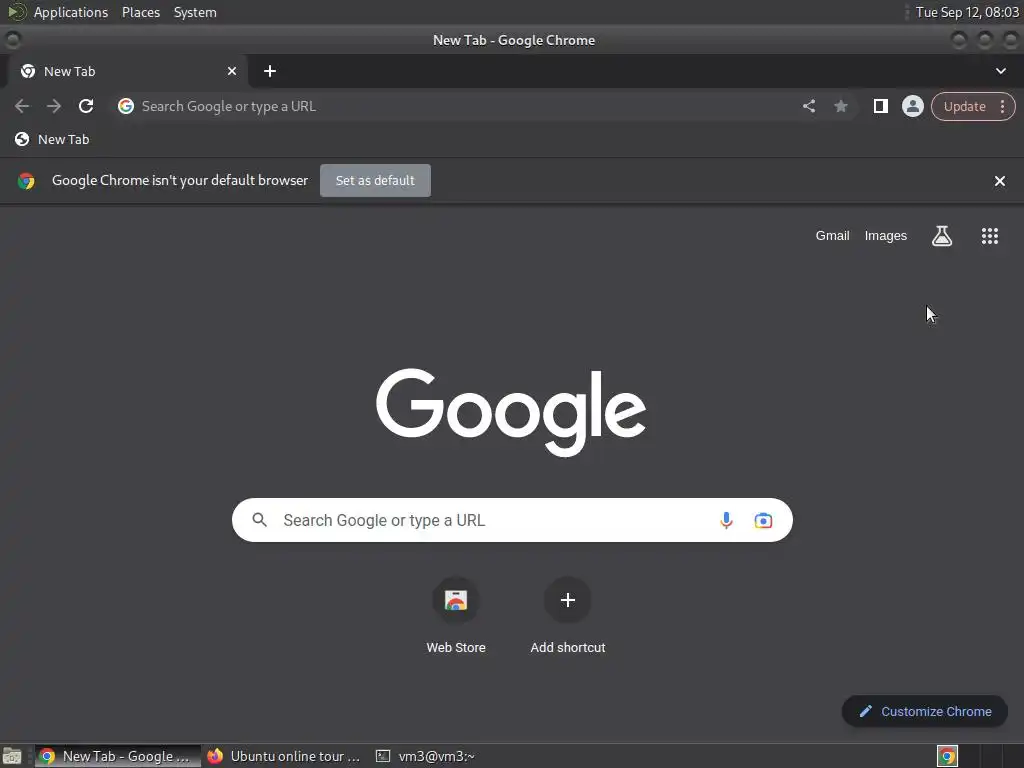
Task: Focus the Google search box
Action: point(512,520)
